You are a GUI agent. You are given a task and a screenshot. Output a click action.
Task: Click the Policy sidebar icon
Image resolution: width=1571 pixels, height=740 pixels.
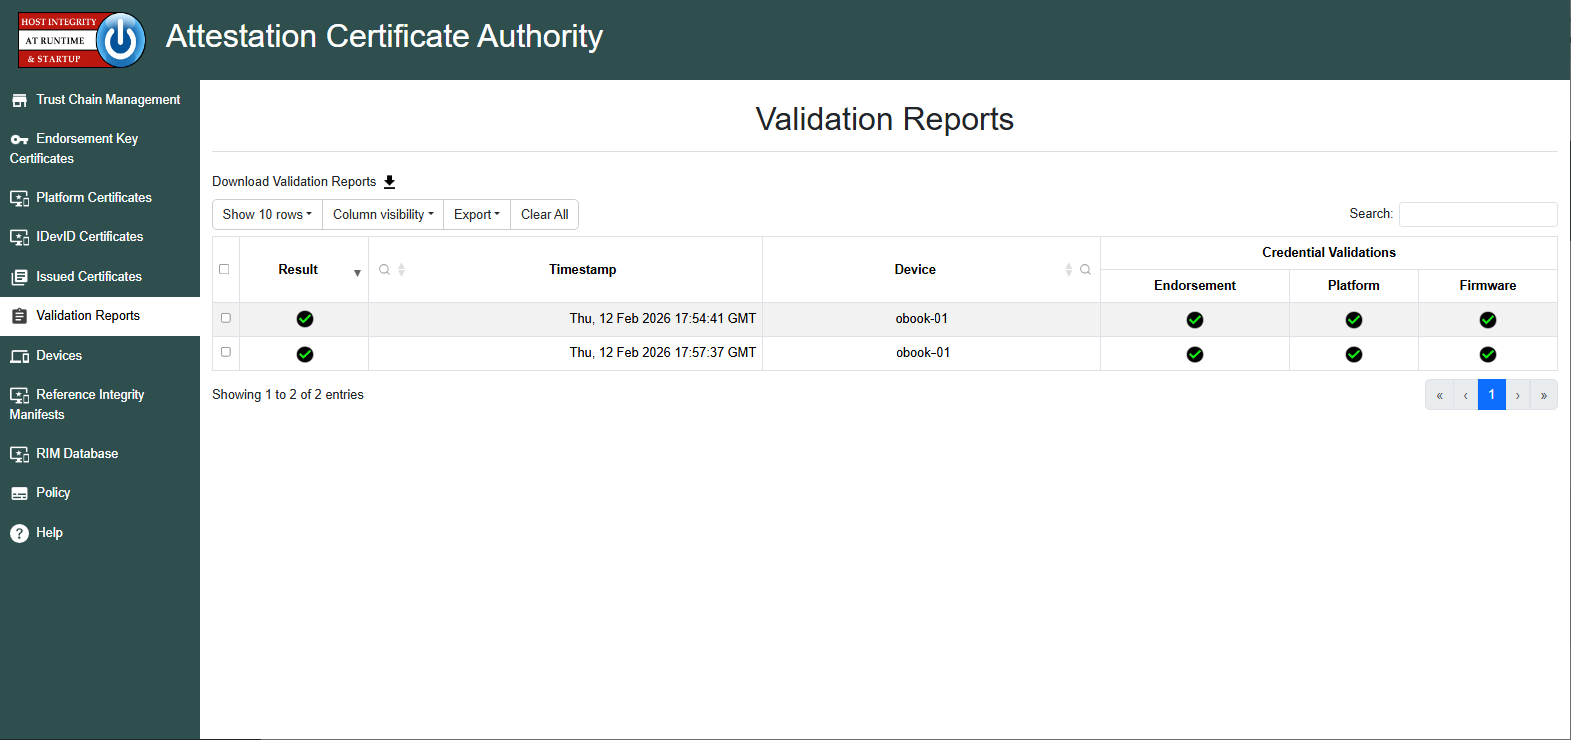19,493
